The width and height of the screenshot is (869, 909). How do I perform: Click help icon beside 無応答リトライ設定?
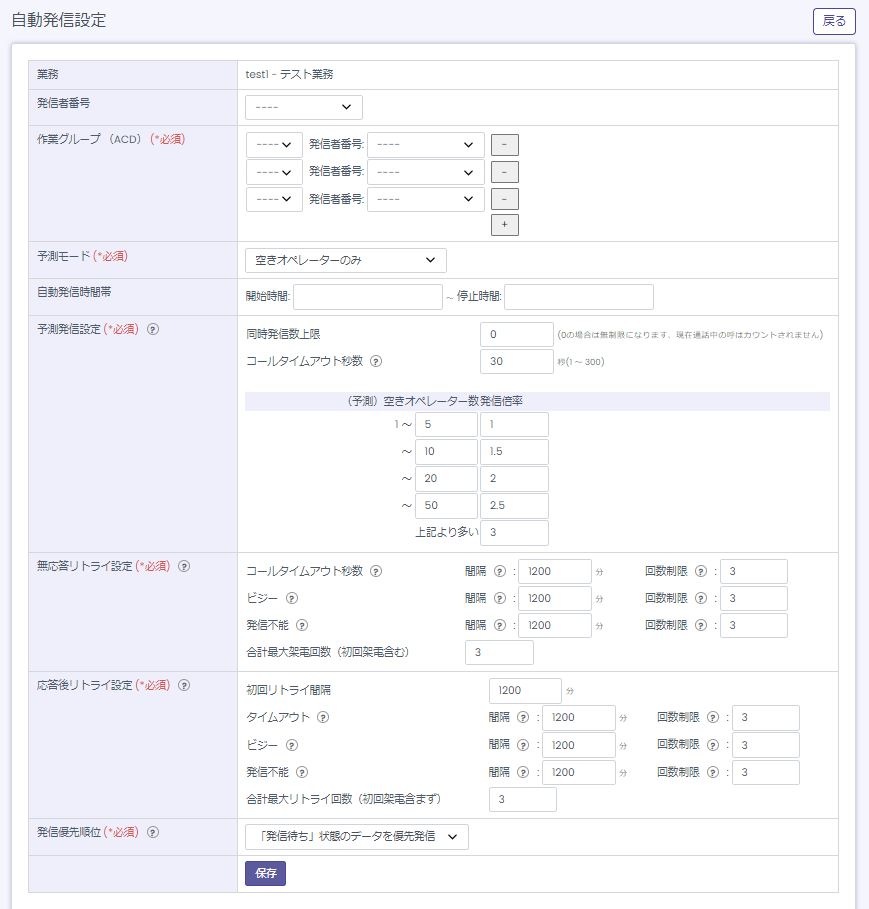[x=184, y=566]
